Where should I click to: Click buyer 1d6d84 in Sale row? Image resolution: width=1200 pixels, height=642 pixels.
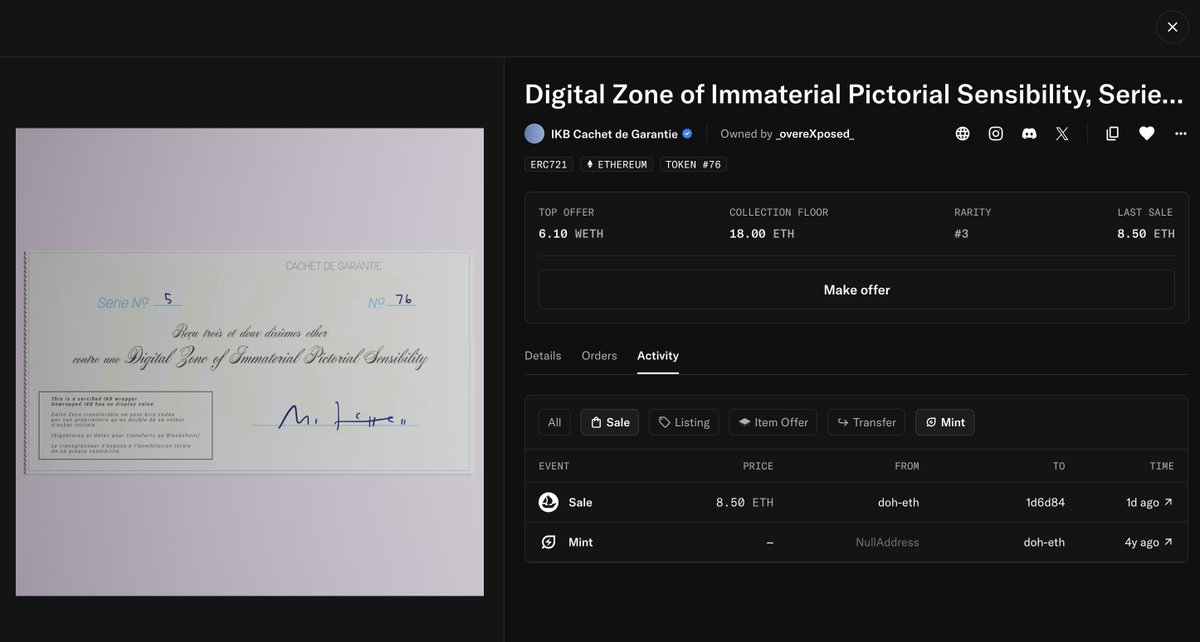[1045, 502]
